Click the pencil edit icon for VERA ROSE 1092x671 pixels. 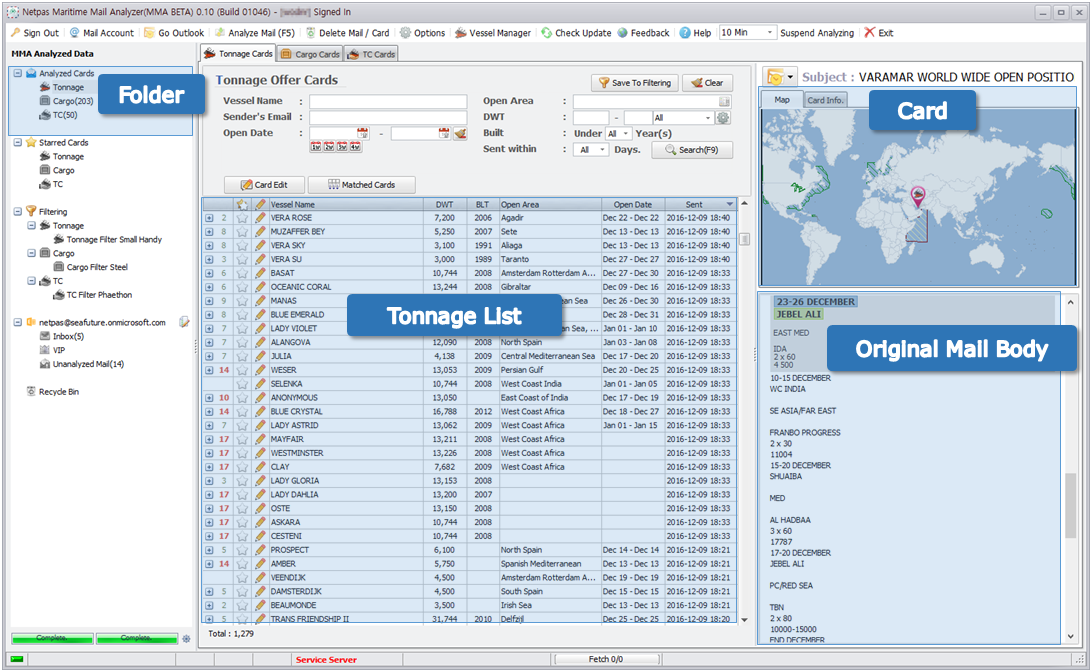(x=260, y=218)
